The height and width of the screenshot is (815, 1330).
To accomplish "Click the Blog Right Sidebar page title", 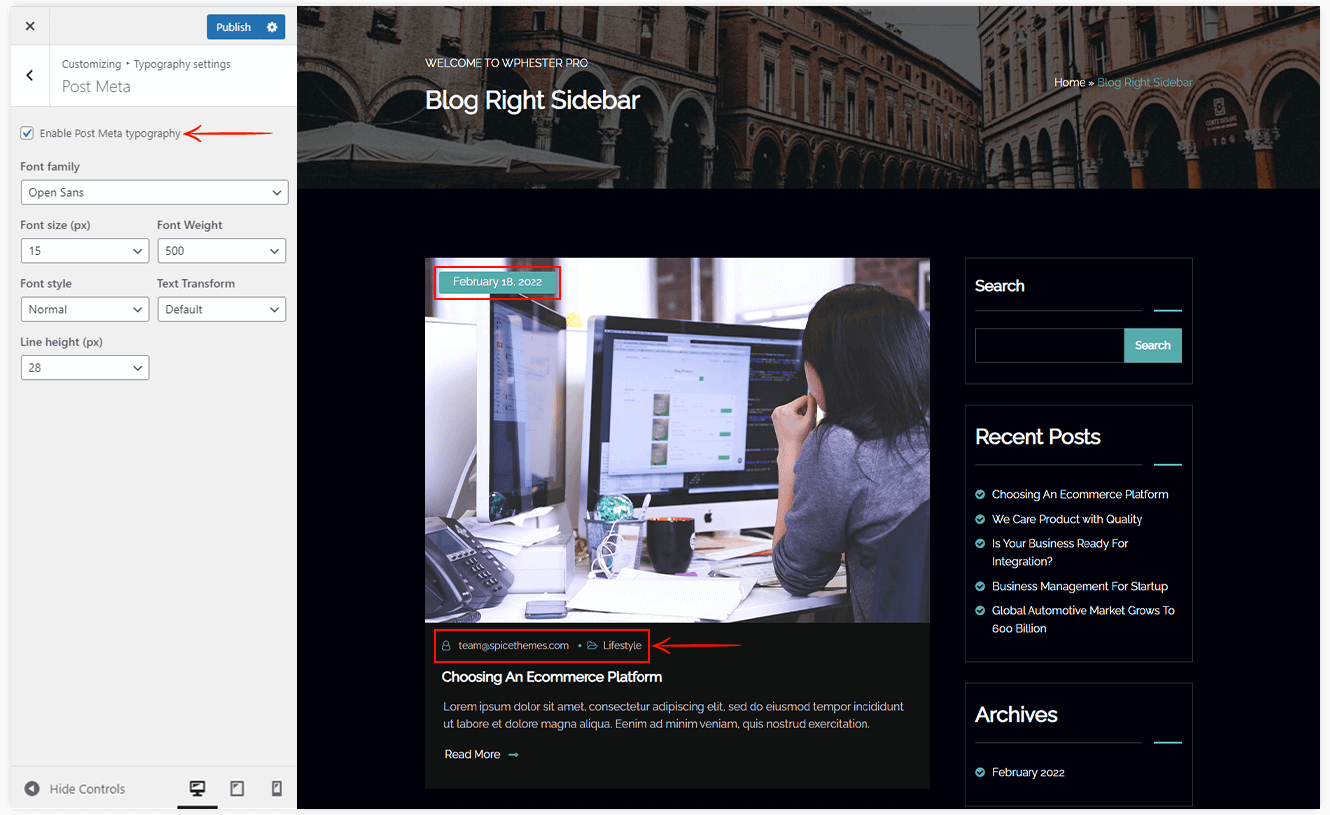I will [x=532, y=100].
